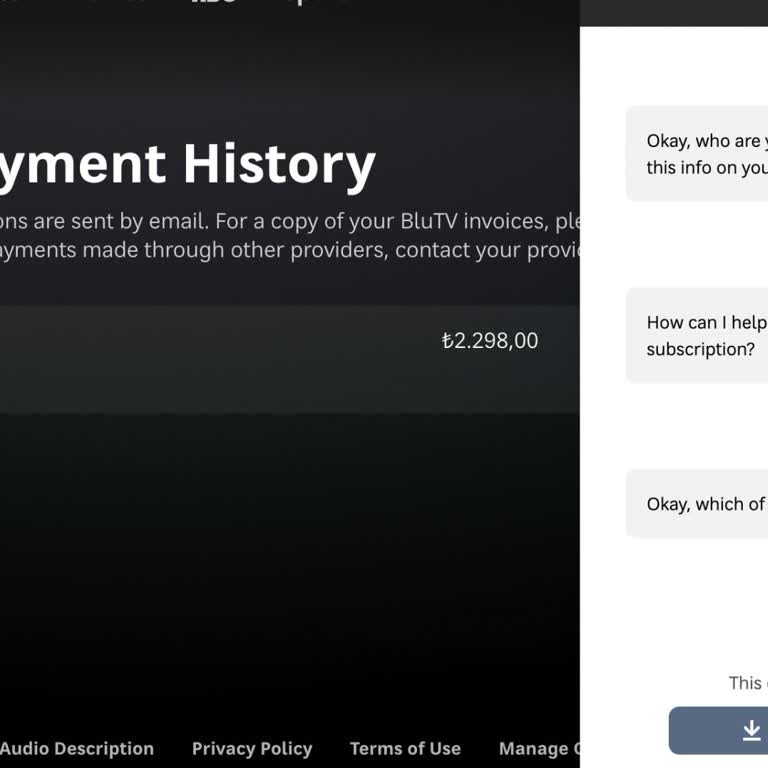The width and height of the screenshot is (768, 768).
Task: Click the 'Okay, which of' chat message
Action: tap(705, 504)
